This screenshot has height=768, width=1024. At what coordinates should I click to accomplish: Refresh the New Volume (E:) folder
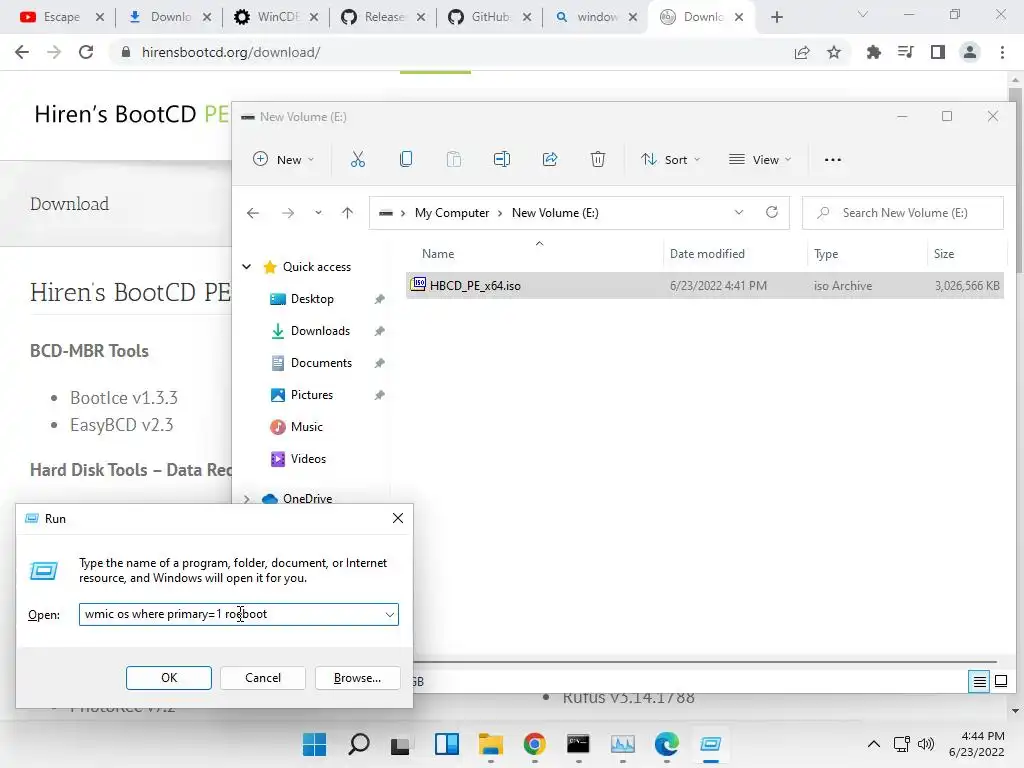click(x=772, y=212)
